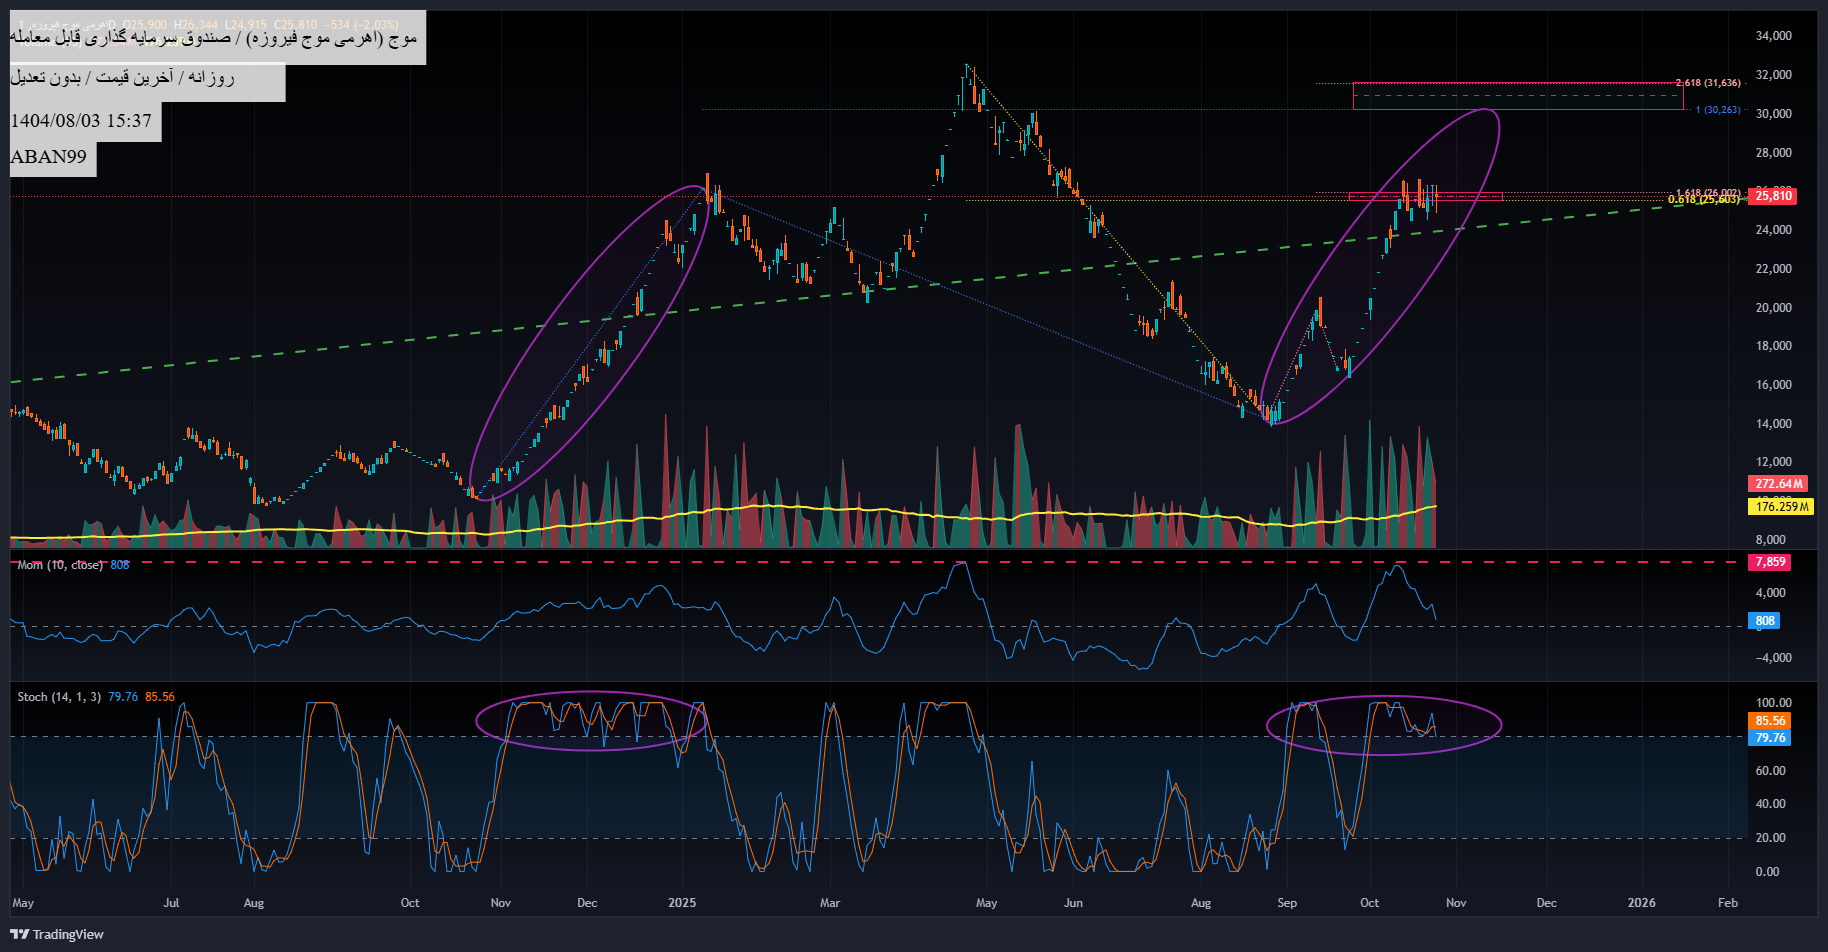
Task: Click the blue 808 momentum value label
Action: [1765, 621]
